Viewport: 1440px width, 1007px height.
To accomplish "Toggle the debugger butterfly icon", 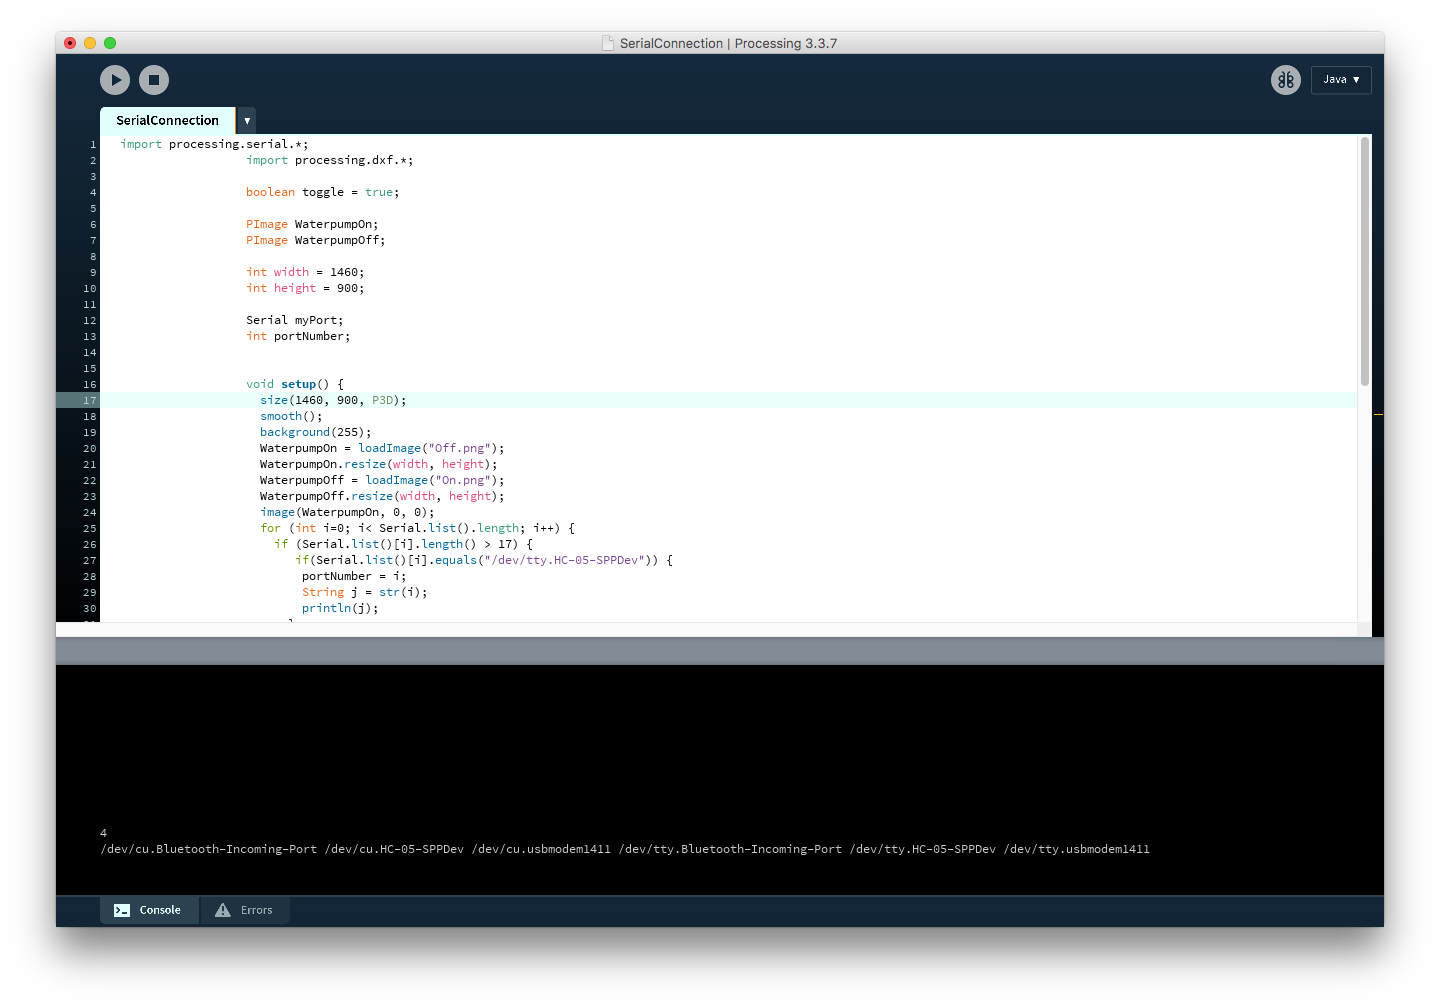I will 1286,80.
